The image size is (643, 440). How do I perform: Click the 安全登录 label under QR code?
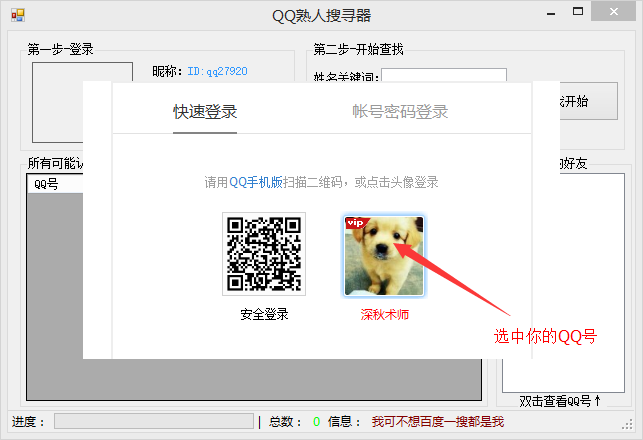pos(264,314)
